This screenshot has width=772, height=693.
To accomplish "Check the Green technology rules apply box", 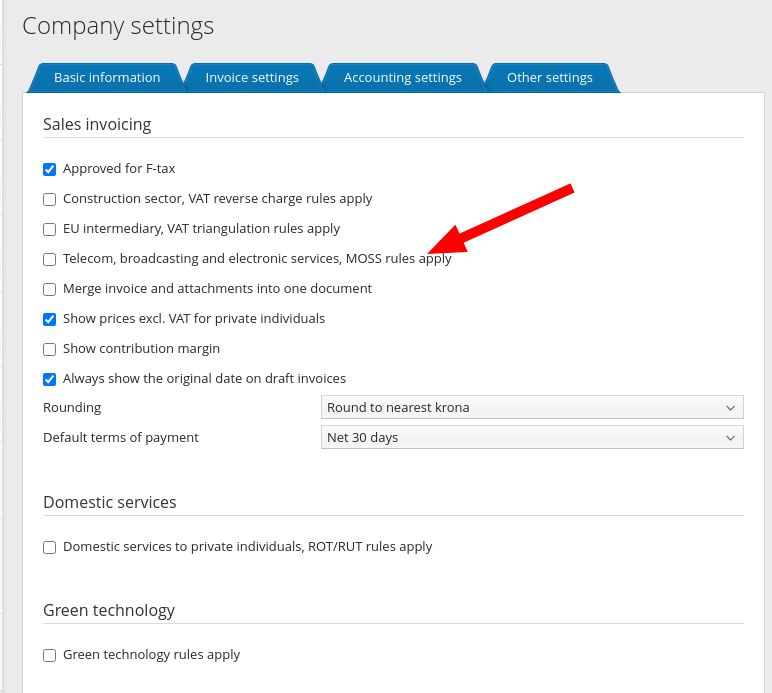I will click(x=50, y=655).
